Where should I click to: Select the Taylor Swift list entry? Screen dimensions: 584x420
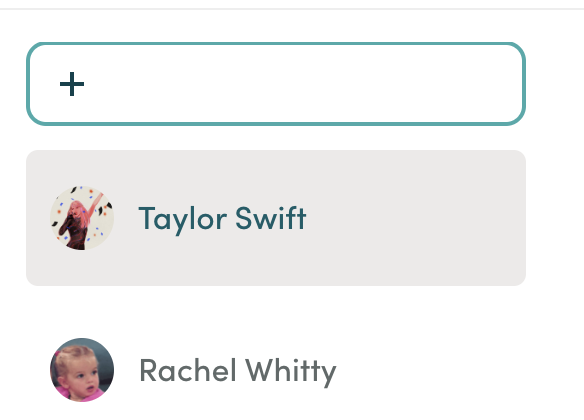click(276, 218)
